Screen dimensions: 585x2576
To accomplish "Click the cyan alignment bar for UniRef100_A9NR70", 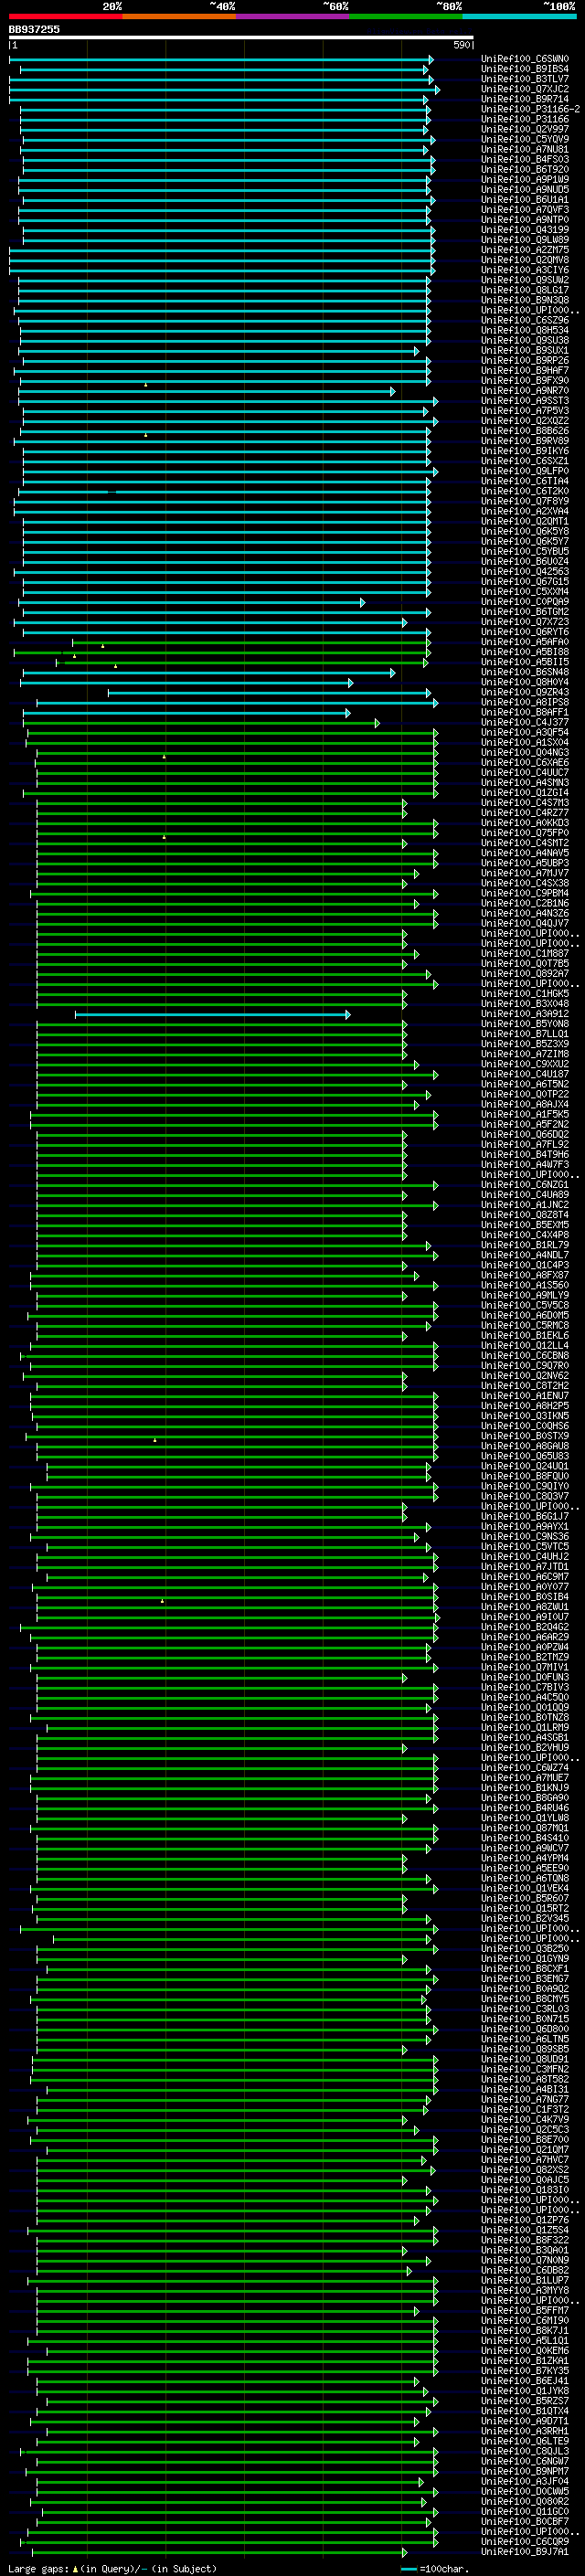I will point(207,391).
